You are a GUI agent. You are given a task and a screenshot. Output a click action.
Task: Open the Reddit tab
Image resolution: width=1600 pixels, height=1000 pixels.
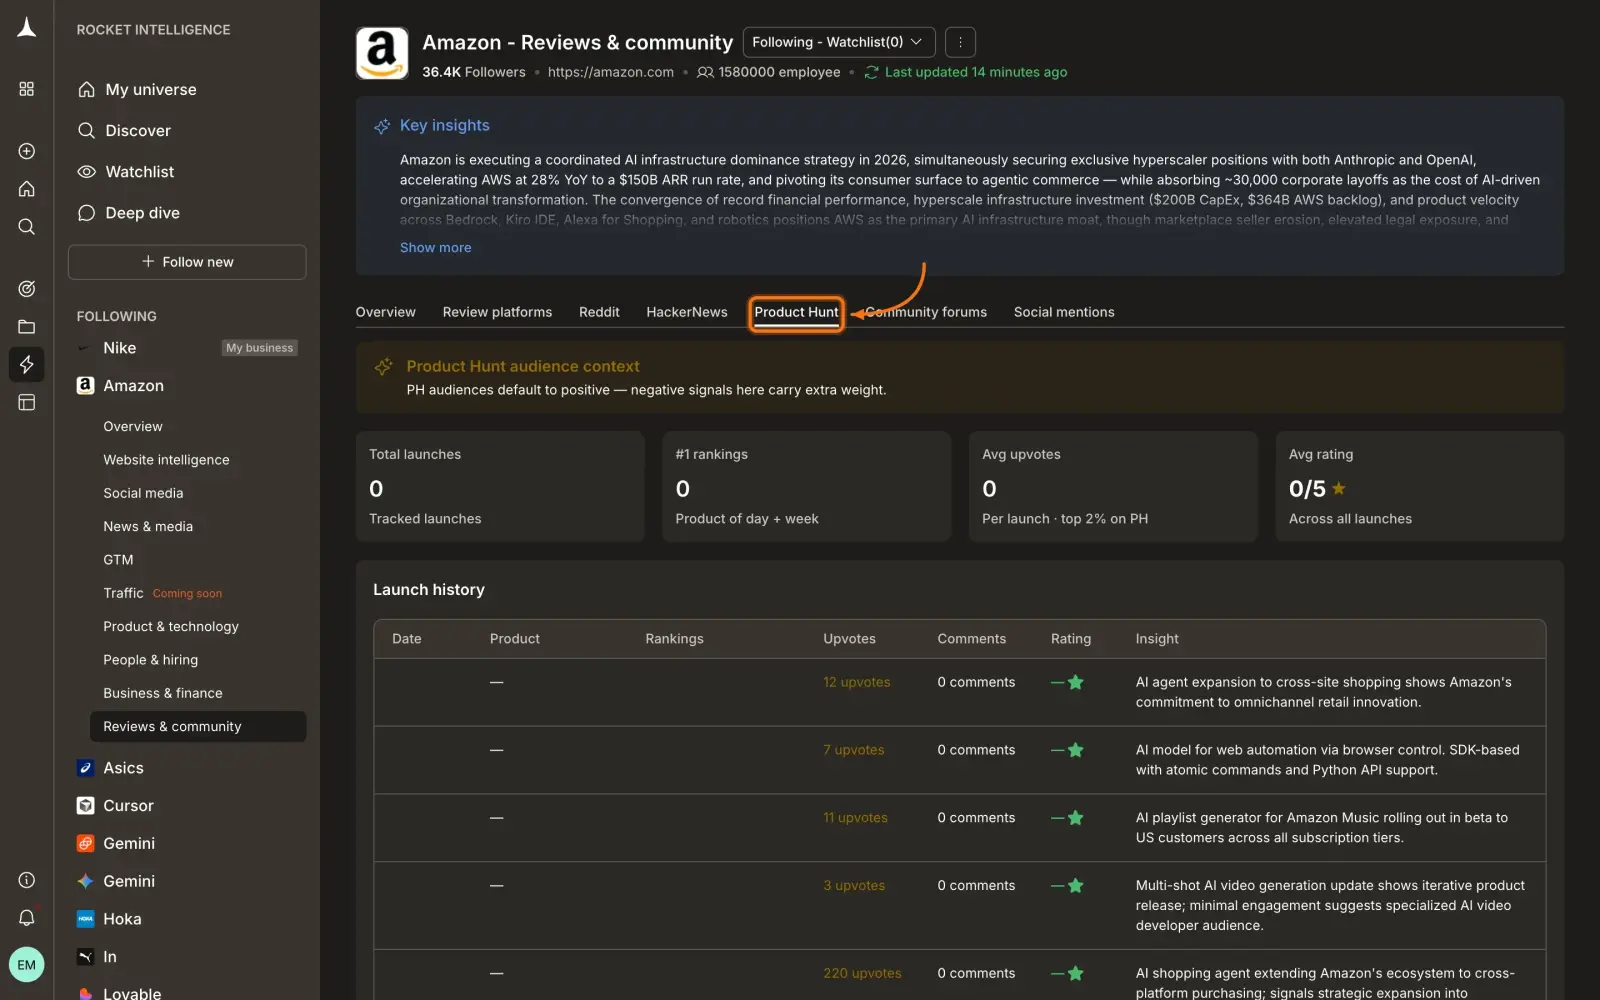click(599, 312)
